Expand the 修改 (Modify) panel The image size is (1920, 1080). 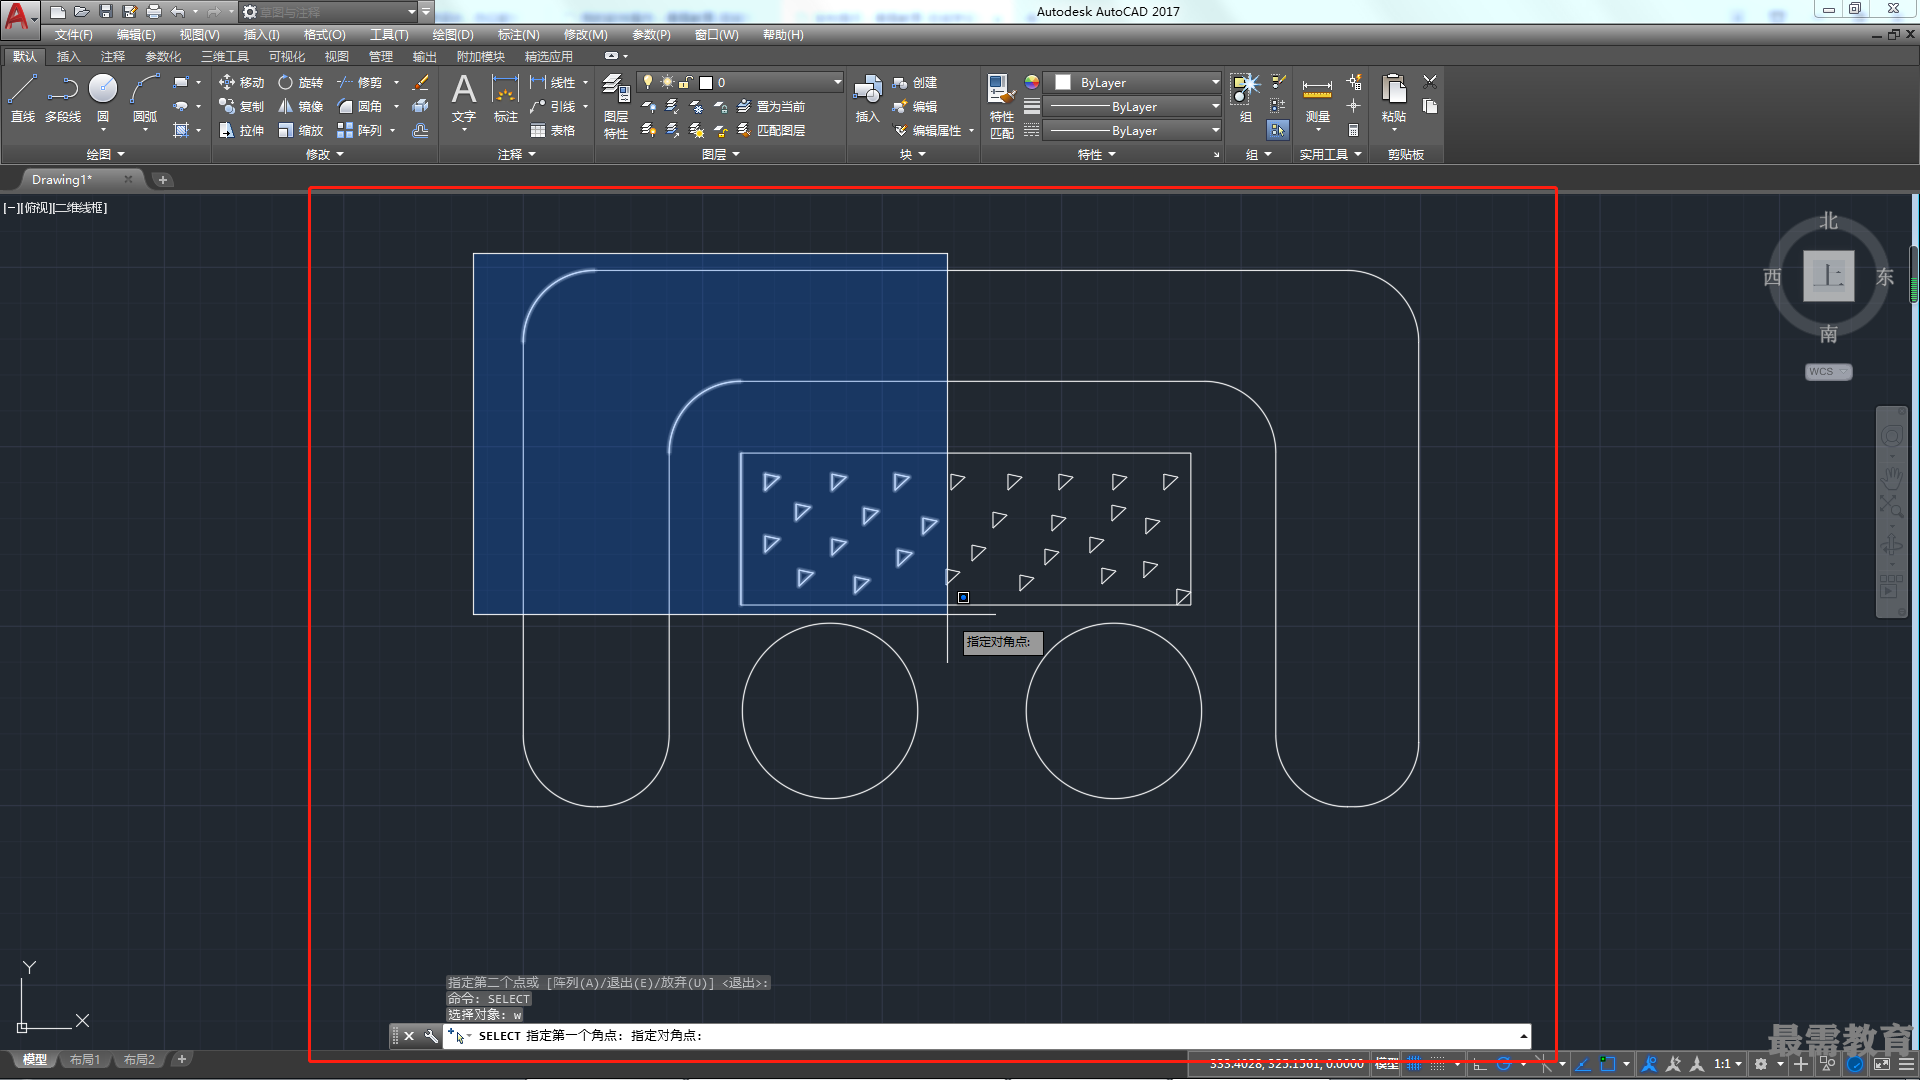(324, 154)
